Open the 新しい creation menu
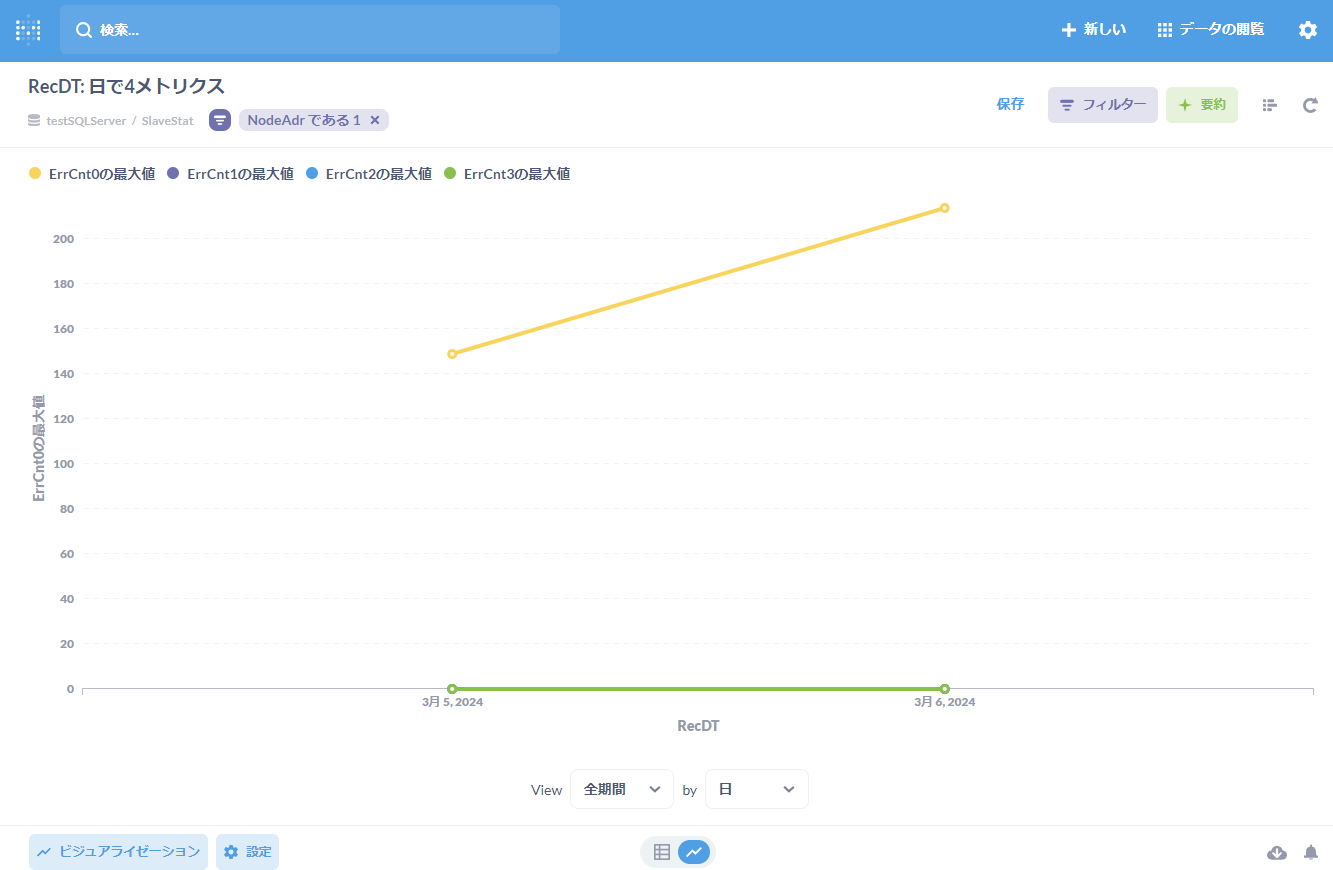Screen dimensions: 1333x870 click(1093, 30)
